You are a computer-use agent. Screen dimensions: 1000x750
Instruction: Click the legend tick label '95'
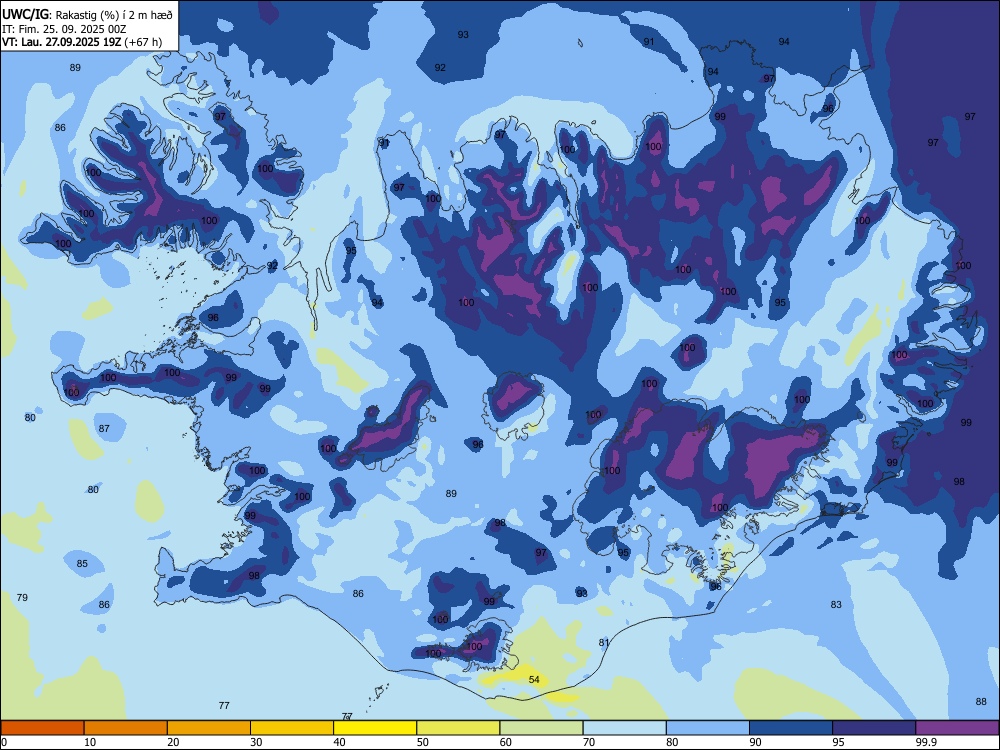coord(838,742)
